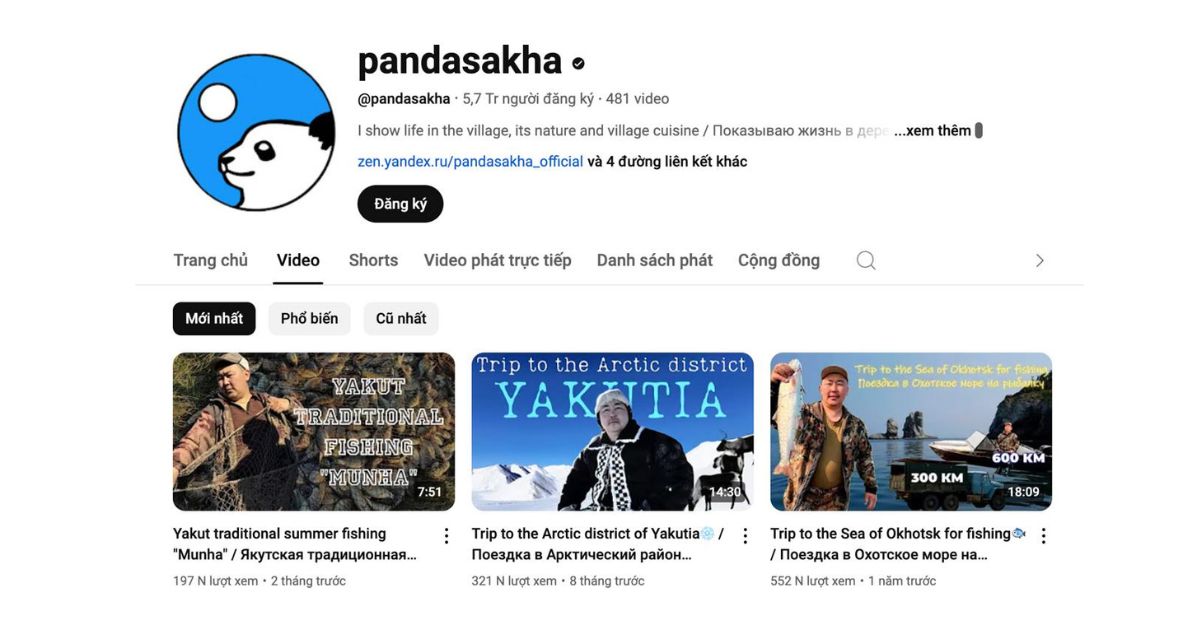Select the 'Phổ biến' sort chip
The image size is (1200, 628).
click(x=309, y=318)
